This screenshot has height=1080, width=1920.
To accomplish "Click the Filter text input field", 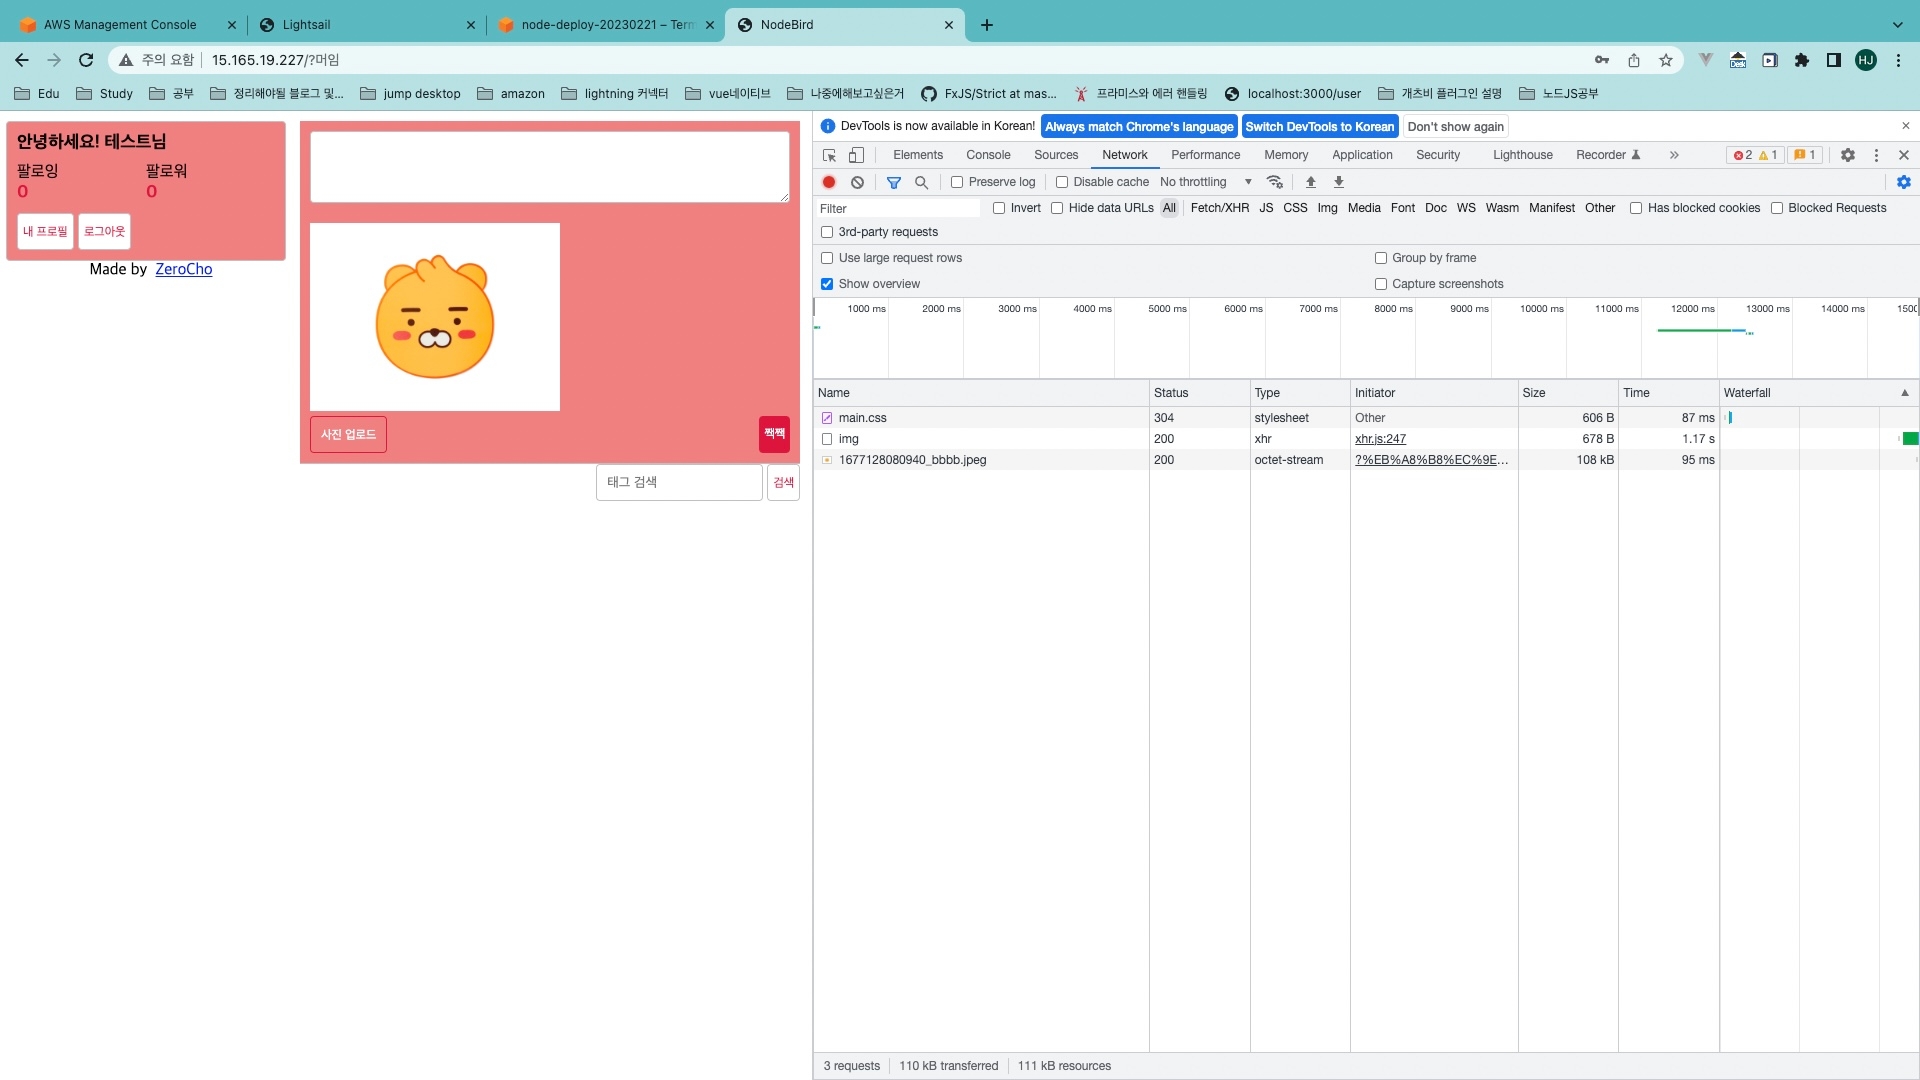I will point(897,208).
